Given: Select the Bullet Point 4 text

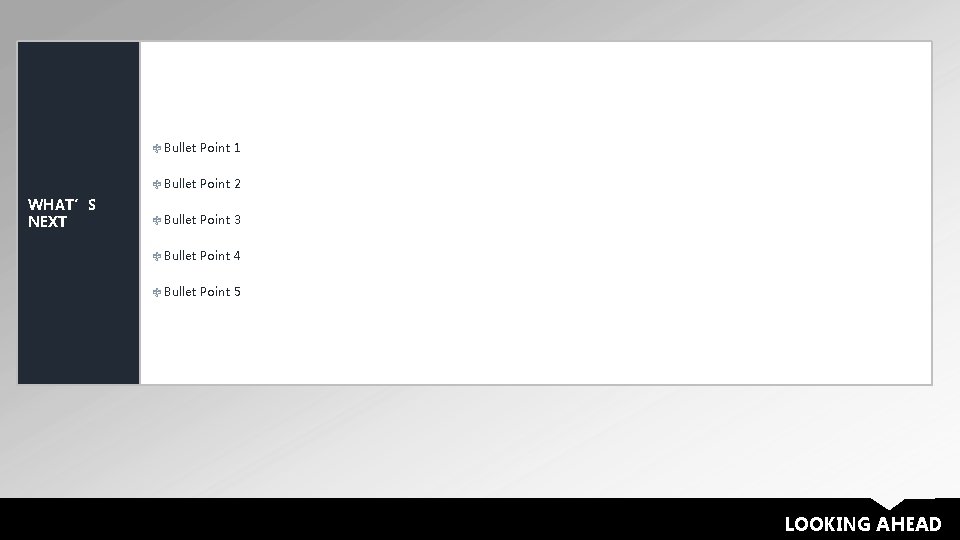Looking at the screenshot, I should tap(202, 256).
